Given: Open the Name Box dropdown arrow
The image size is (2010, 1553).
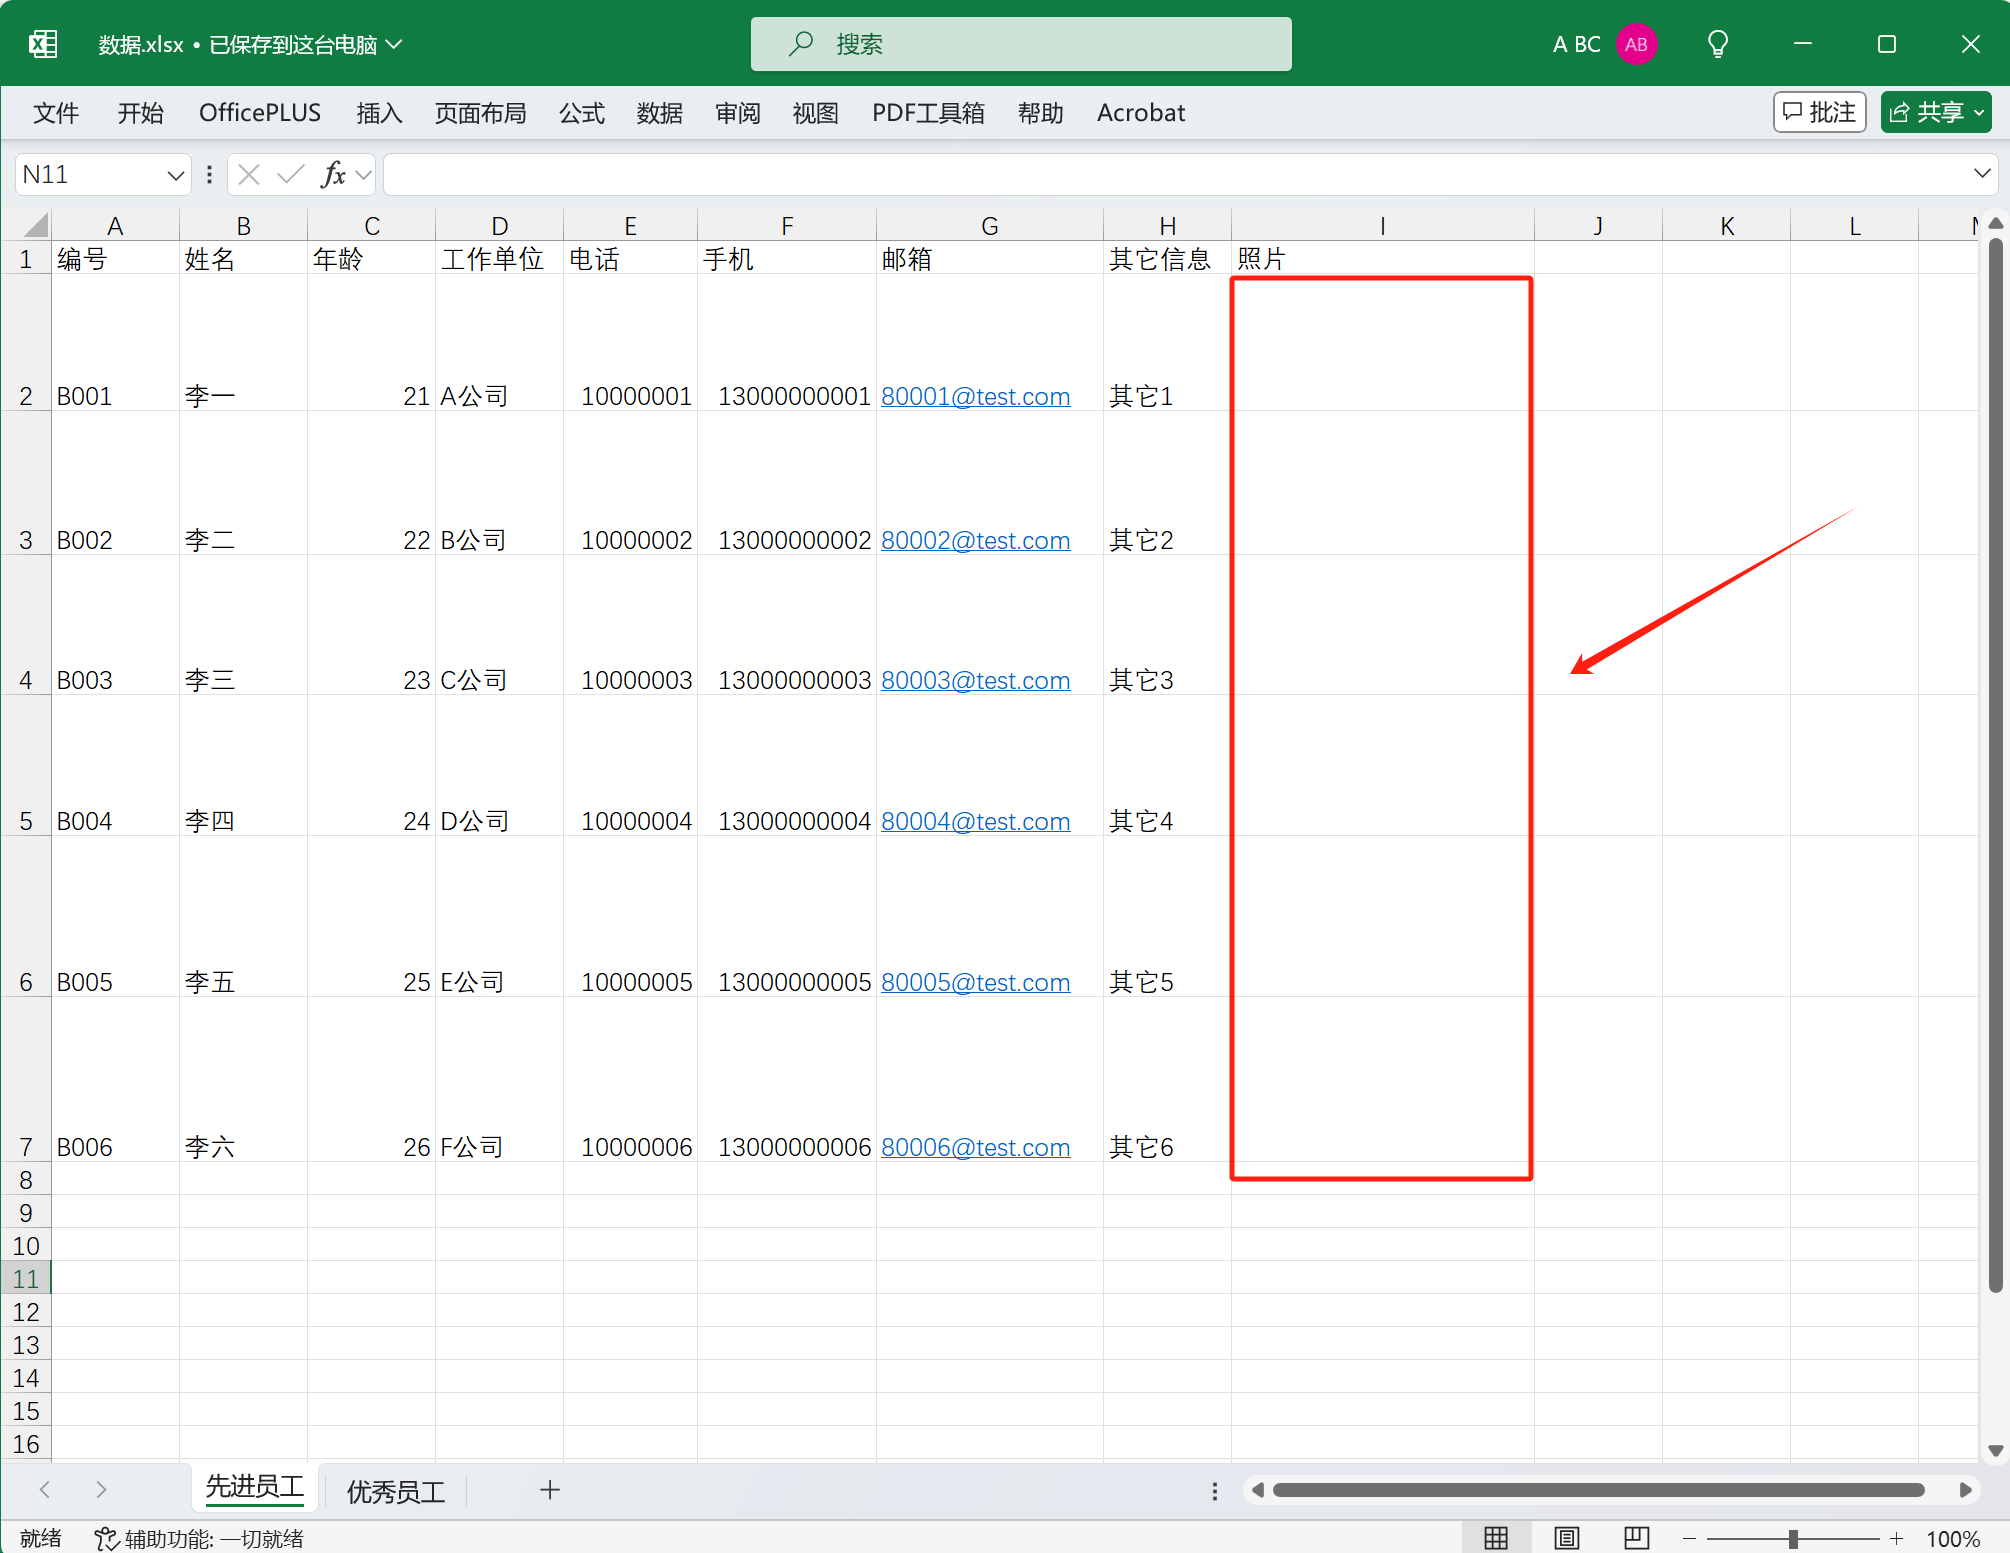Looking at the screenshot, I should (x=176, y=176).
